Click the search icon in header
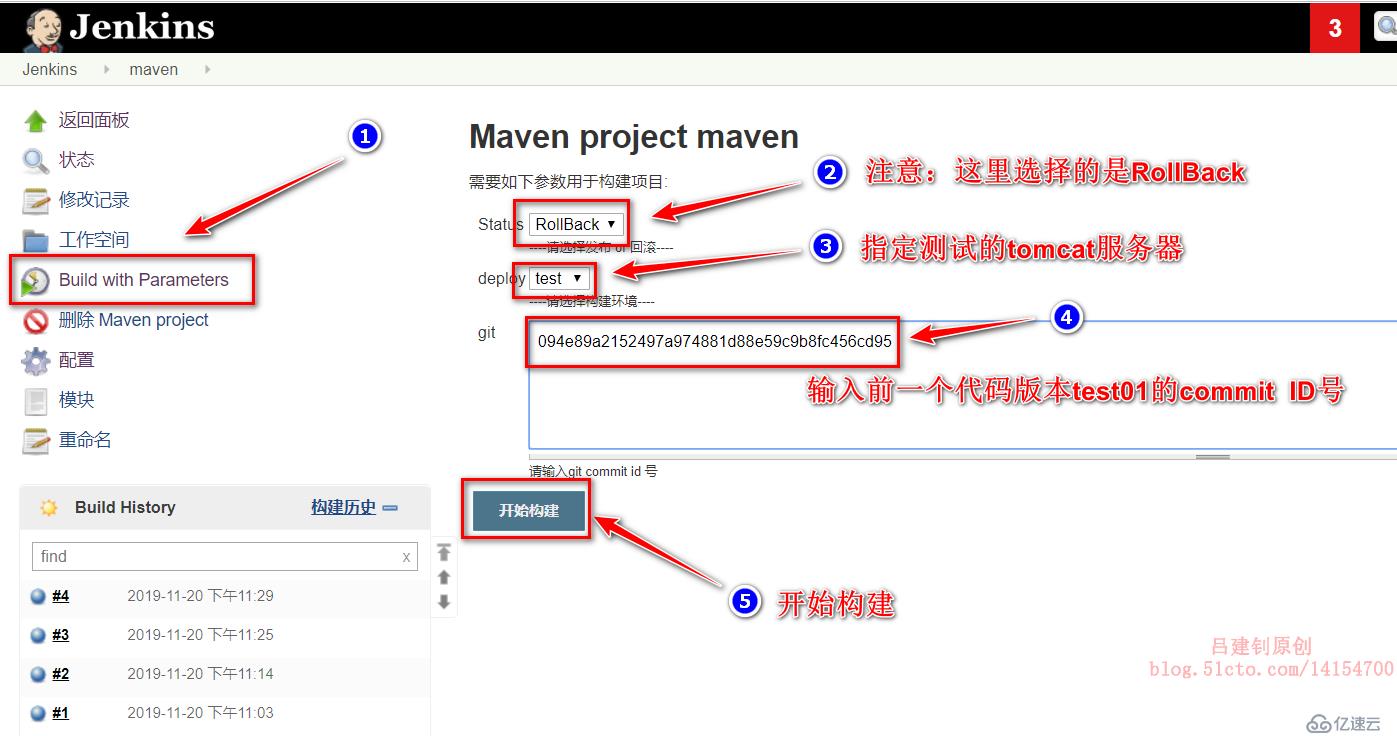Image resolution: width=1397 pixels, height=736 pixels. click(x=1385, y=27)
